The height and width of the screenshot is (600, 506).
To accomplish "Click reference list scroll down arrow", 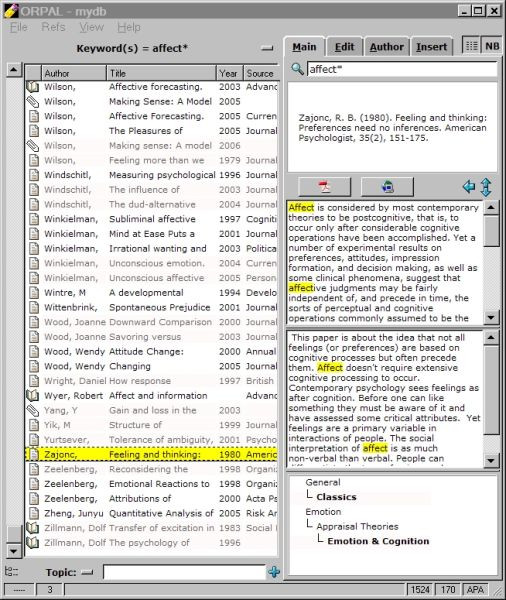I will click(x=14, y=551).
